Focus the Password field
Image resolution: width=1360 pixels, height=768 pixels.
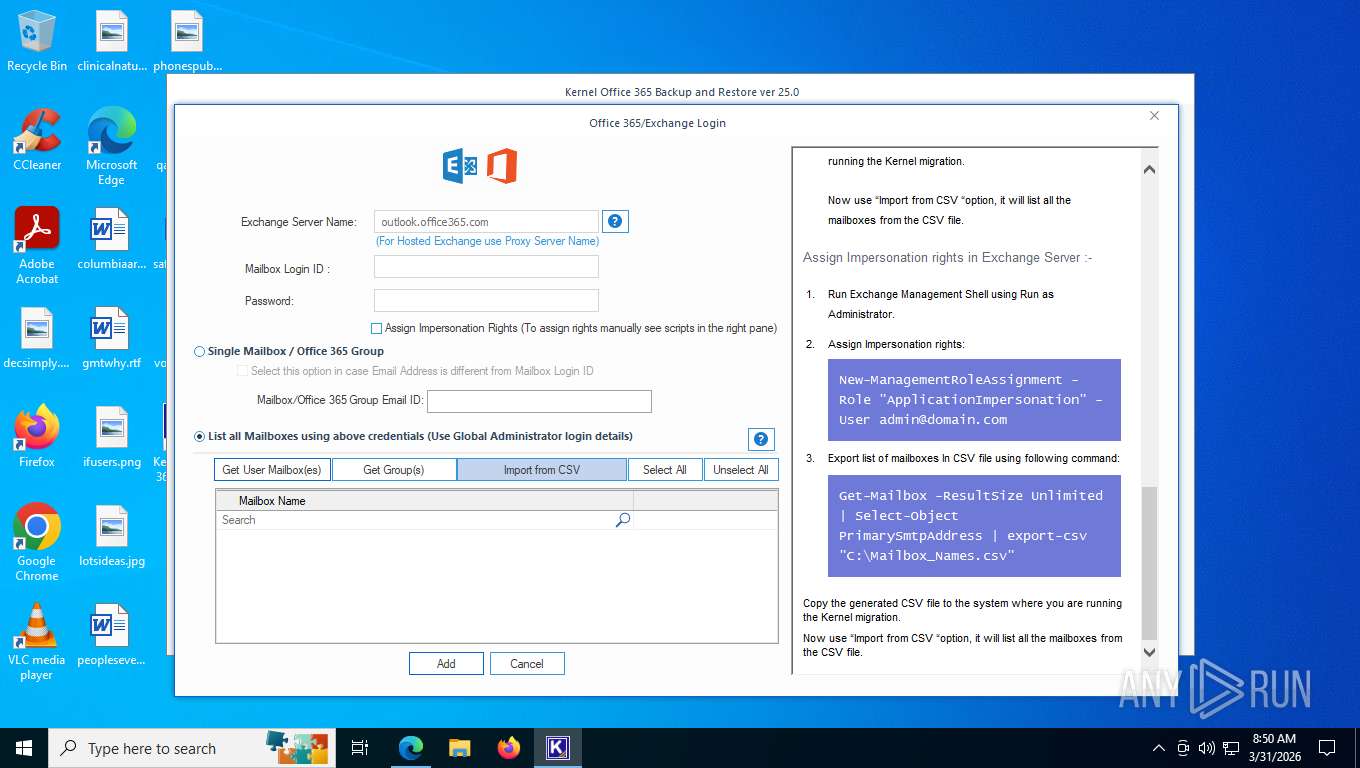point(486,300)
